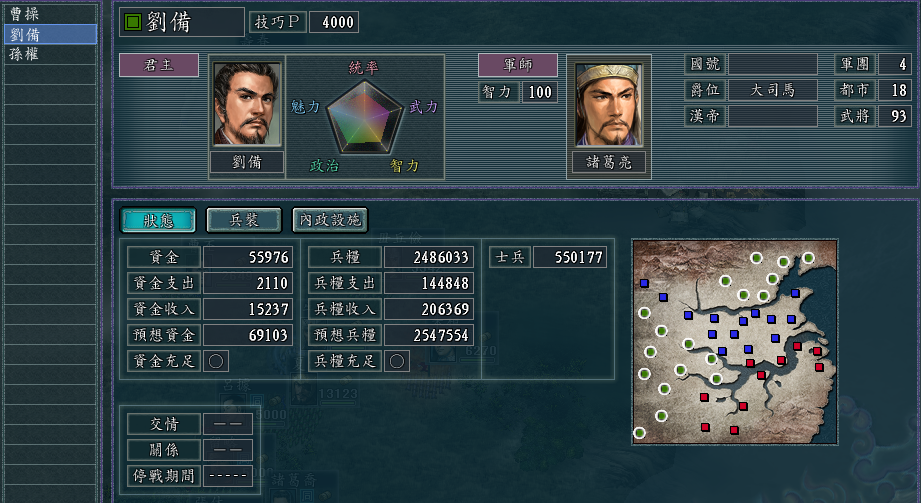This screenshot has height=503, width=921.
Task: Click the 軍師 strategist label button
Action: 517,65
